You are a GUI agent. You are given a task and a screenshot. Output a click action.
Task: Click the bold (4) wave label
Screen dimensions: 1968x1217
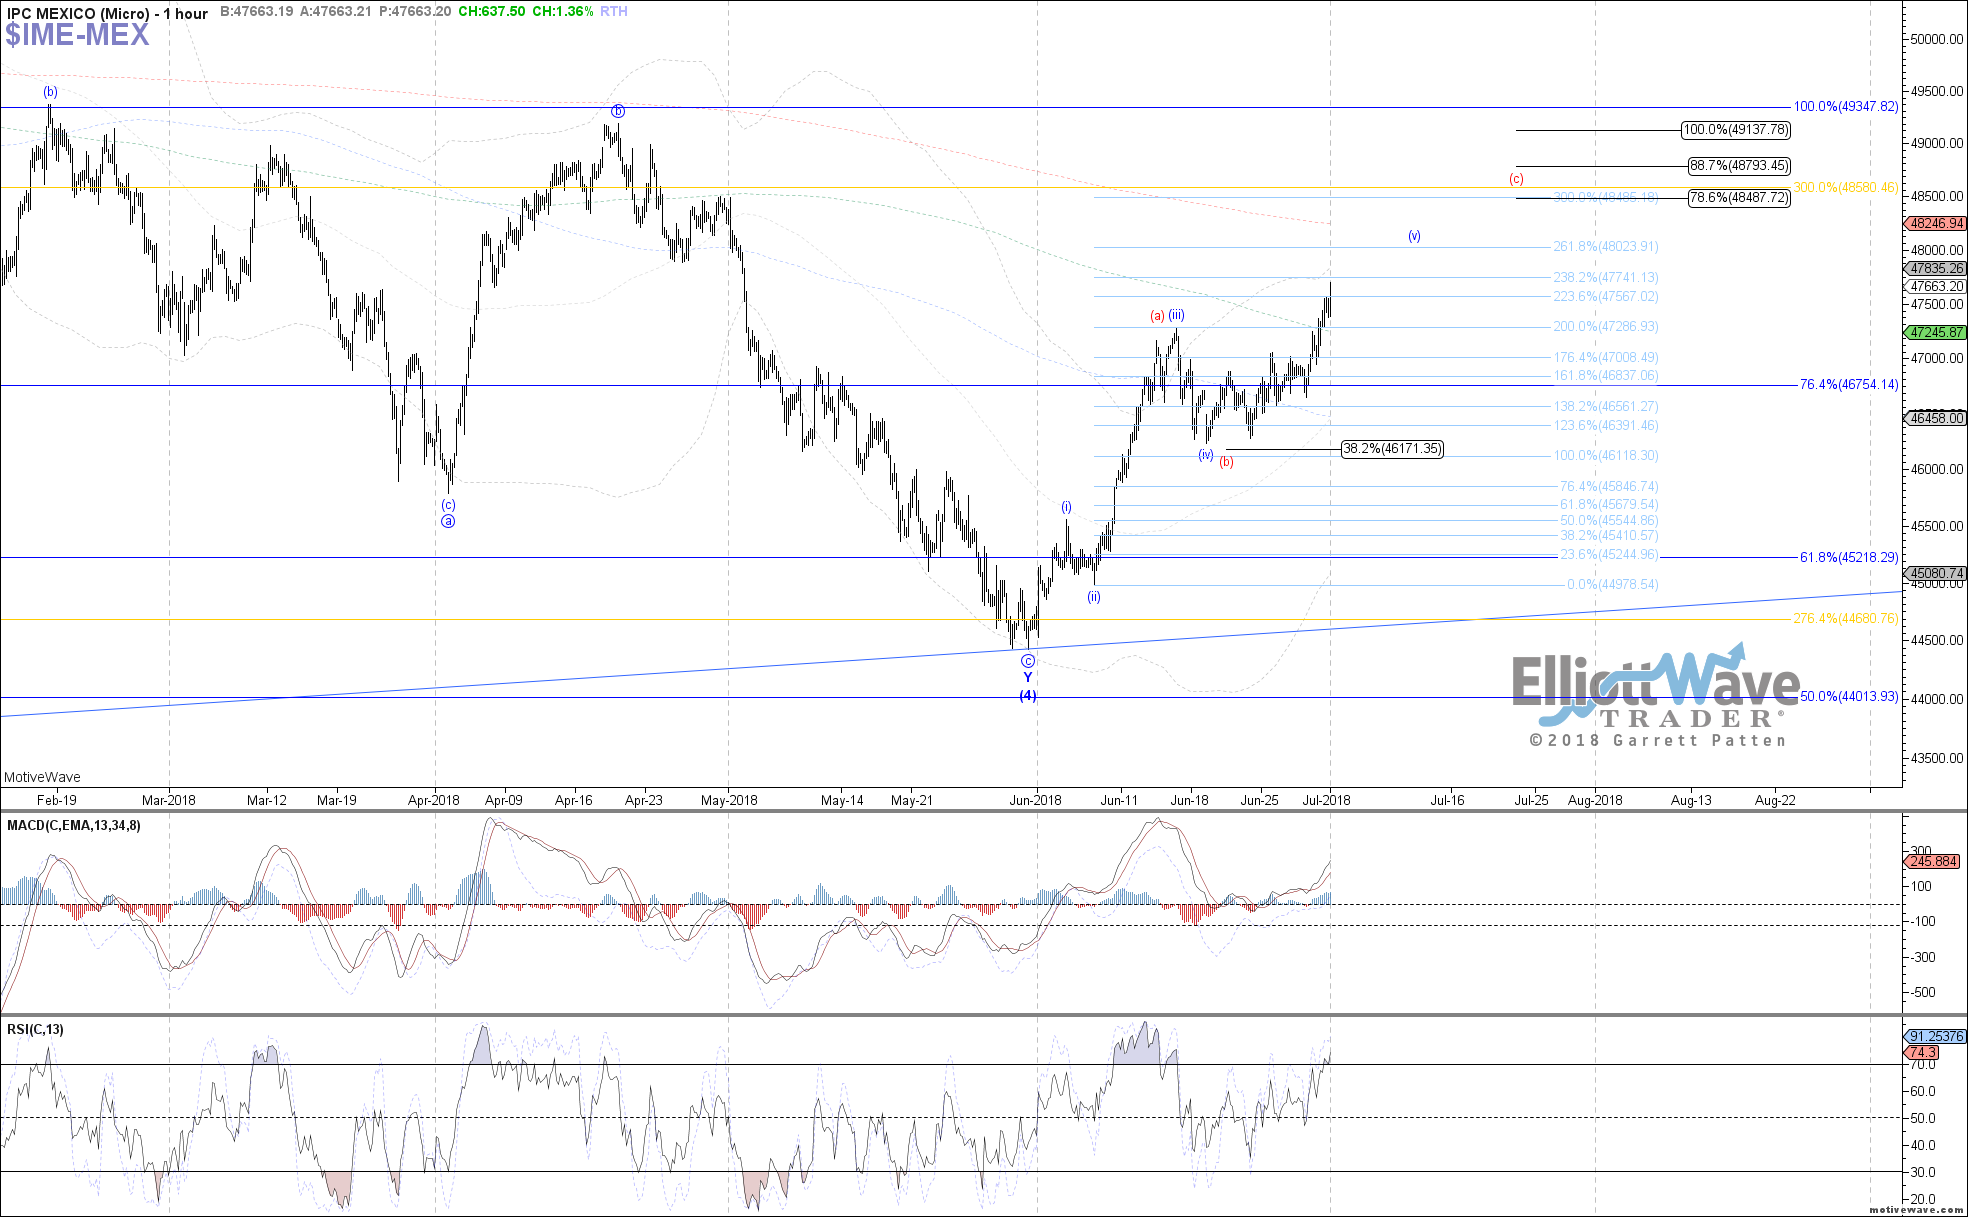click(x=1028, y=696)
